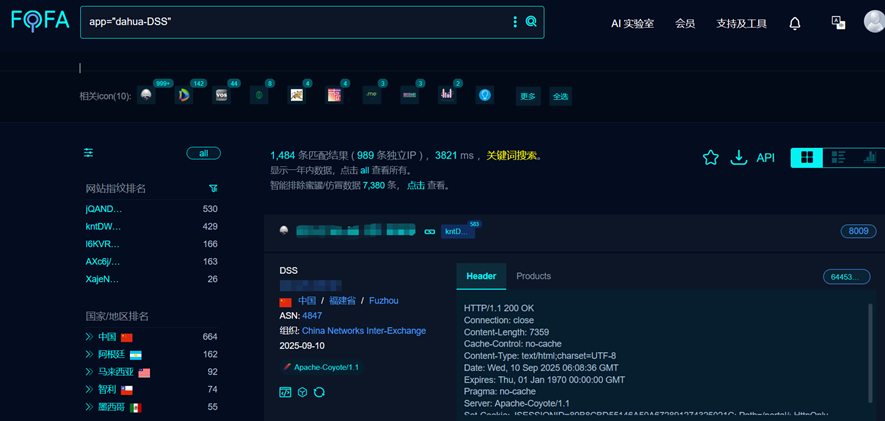Viewport: 885px width, 421px height.
Task: Expand the 中国 country entry
Action: point(89,337)
